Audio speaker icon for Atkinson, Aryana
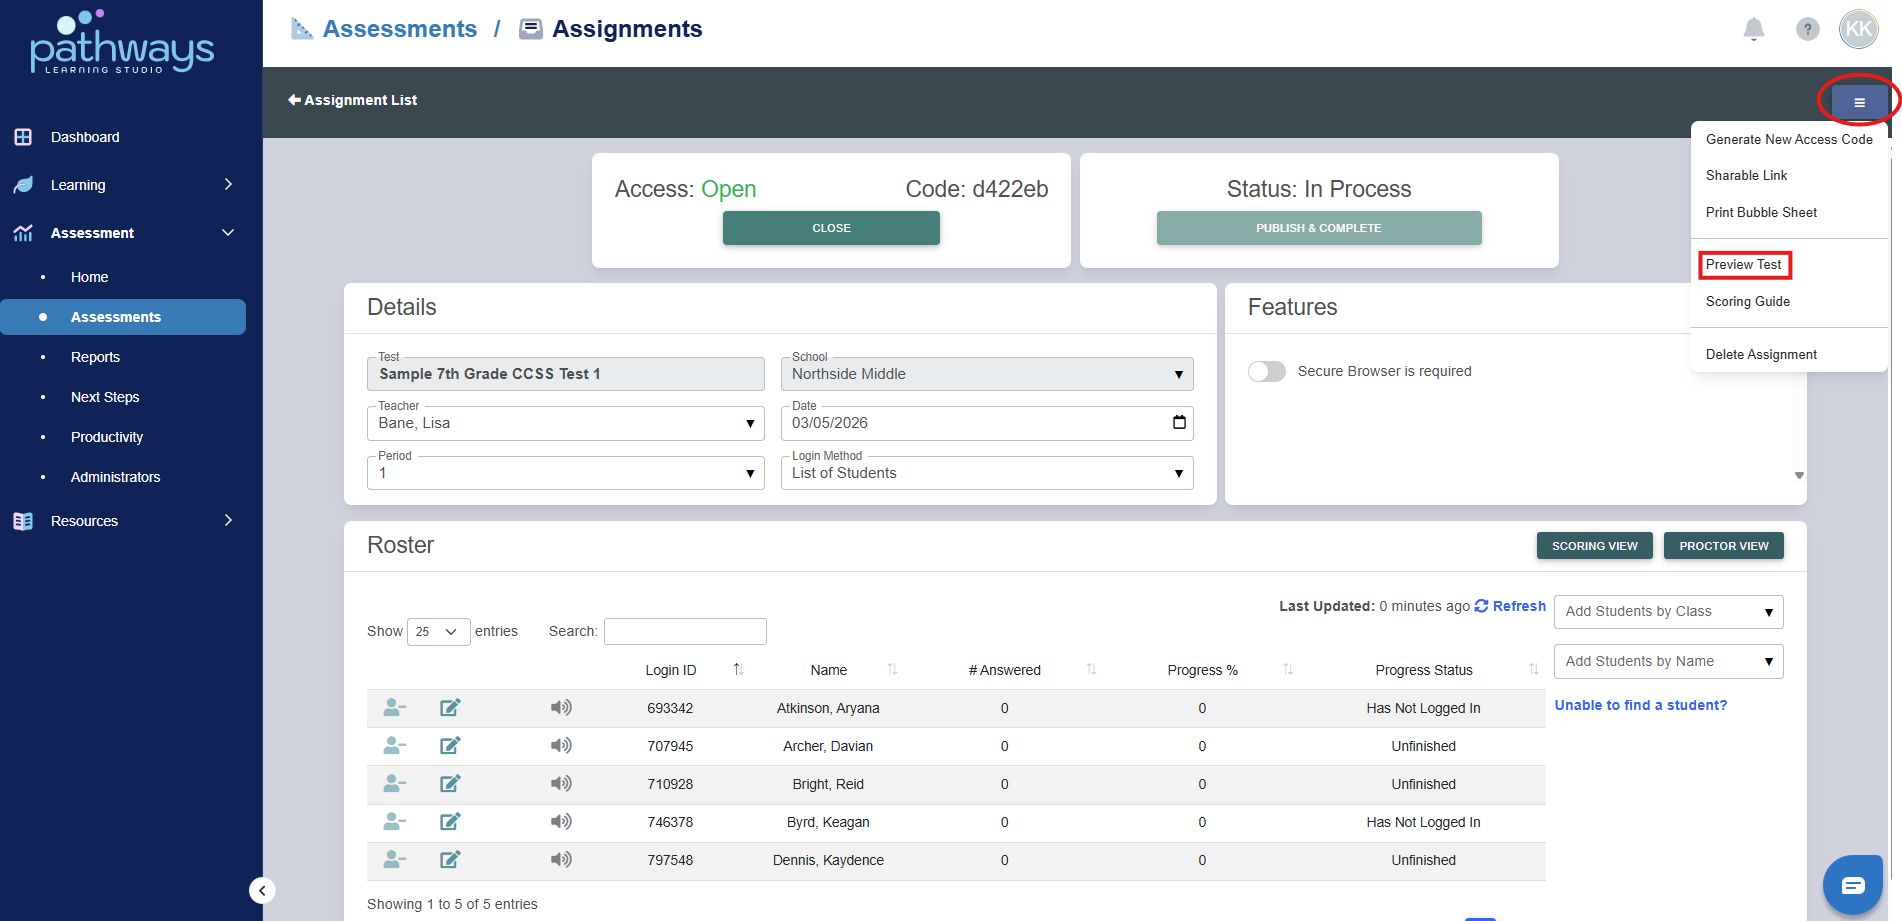 point(561,708)
